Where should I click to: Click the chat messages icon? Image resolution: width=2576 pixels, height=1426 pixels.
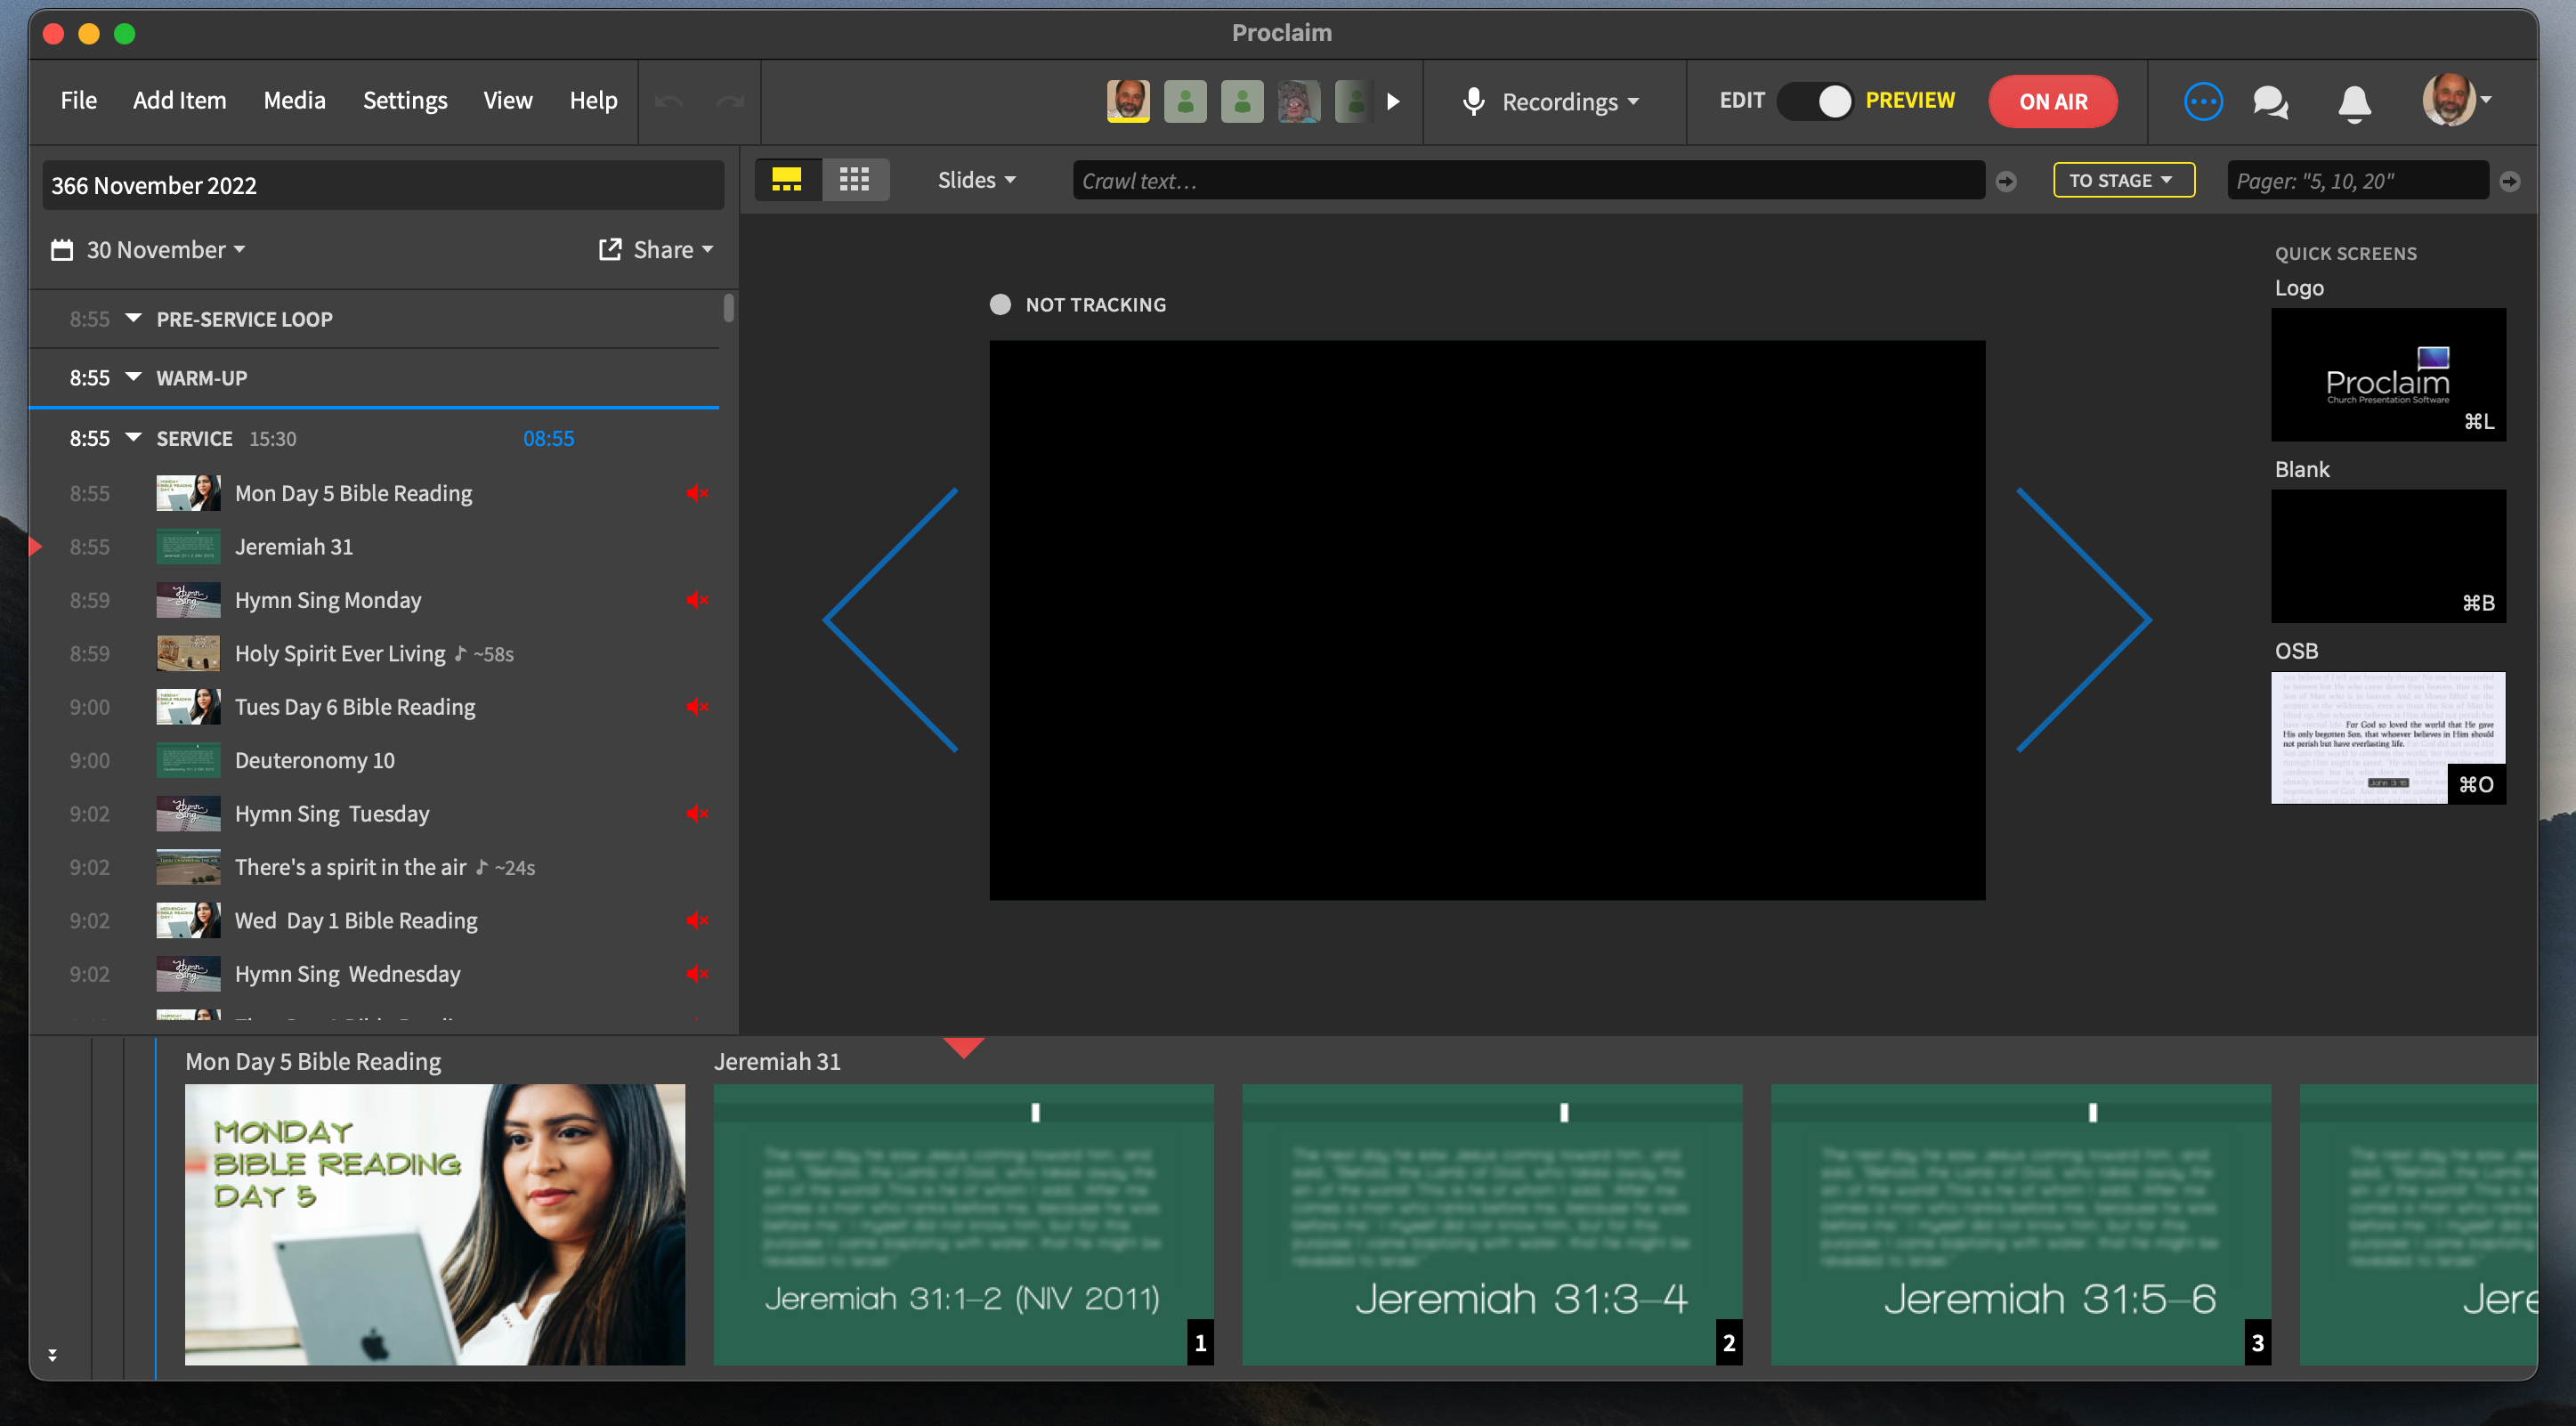pos(2270,101)
